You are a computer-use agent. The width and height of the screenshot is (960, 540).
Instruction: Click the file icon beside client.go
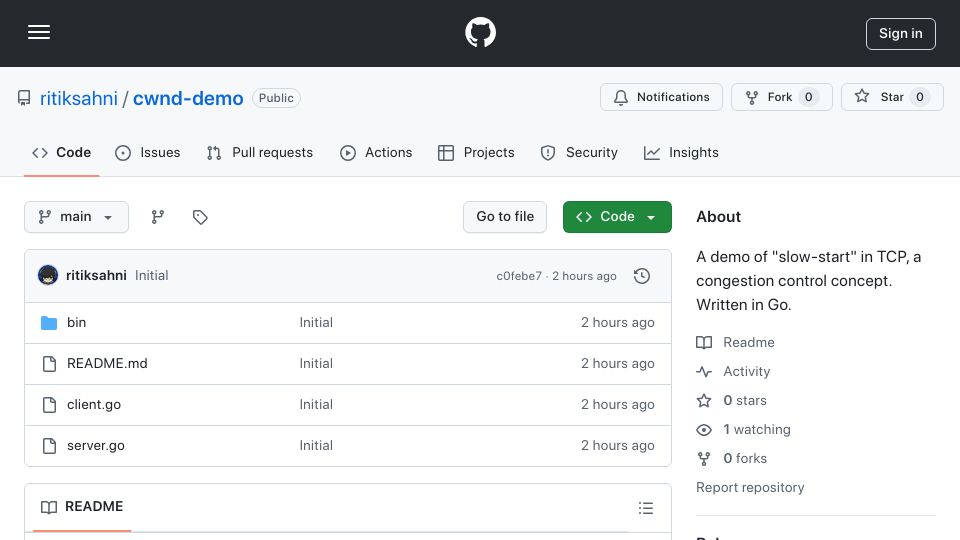pyautogui.click(x=50, y=405)
